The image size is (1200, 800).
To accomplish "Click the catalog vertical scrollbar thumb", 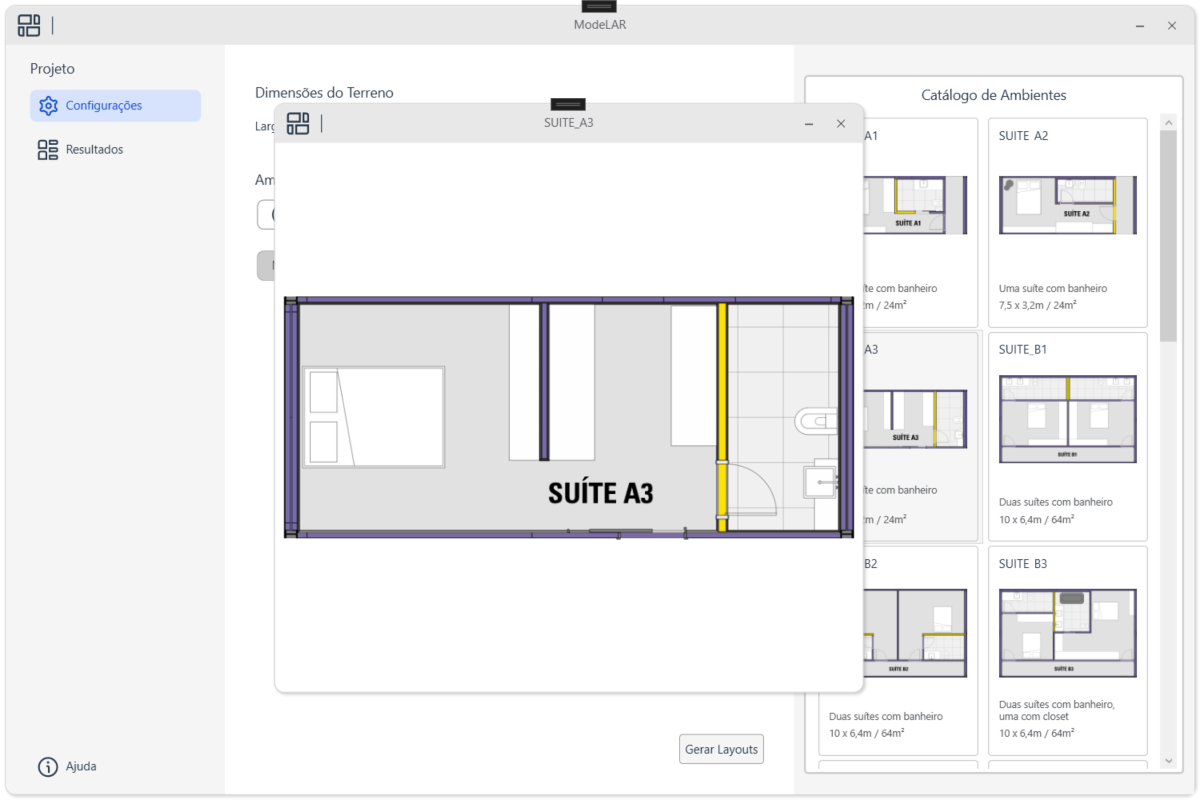I will [1168, 235].
